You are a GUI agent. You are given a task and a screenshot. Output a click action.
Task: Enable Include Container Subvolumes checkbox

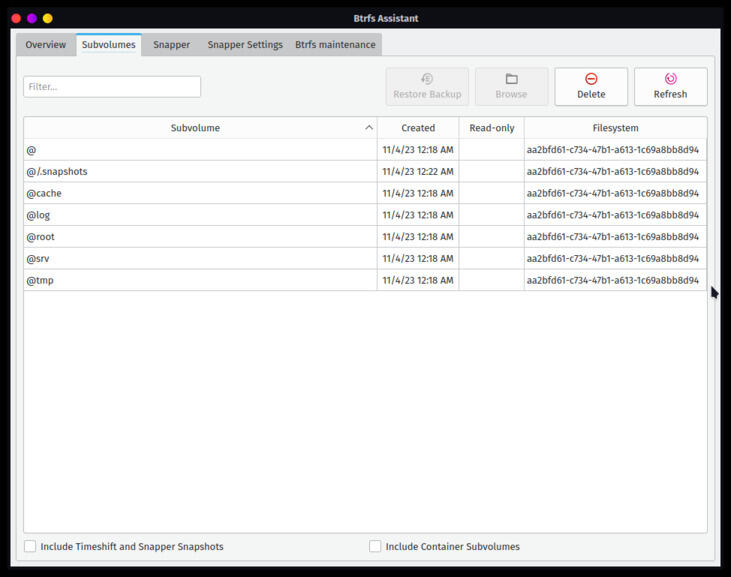pos(375,546)
